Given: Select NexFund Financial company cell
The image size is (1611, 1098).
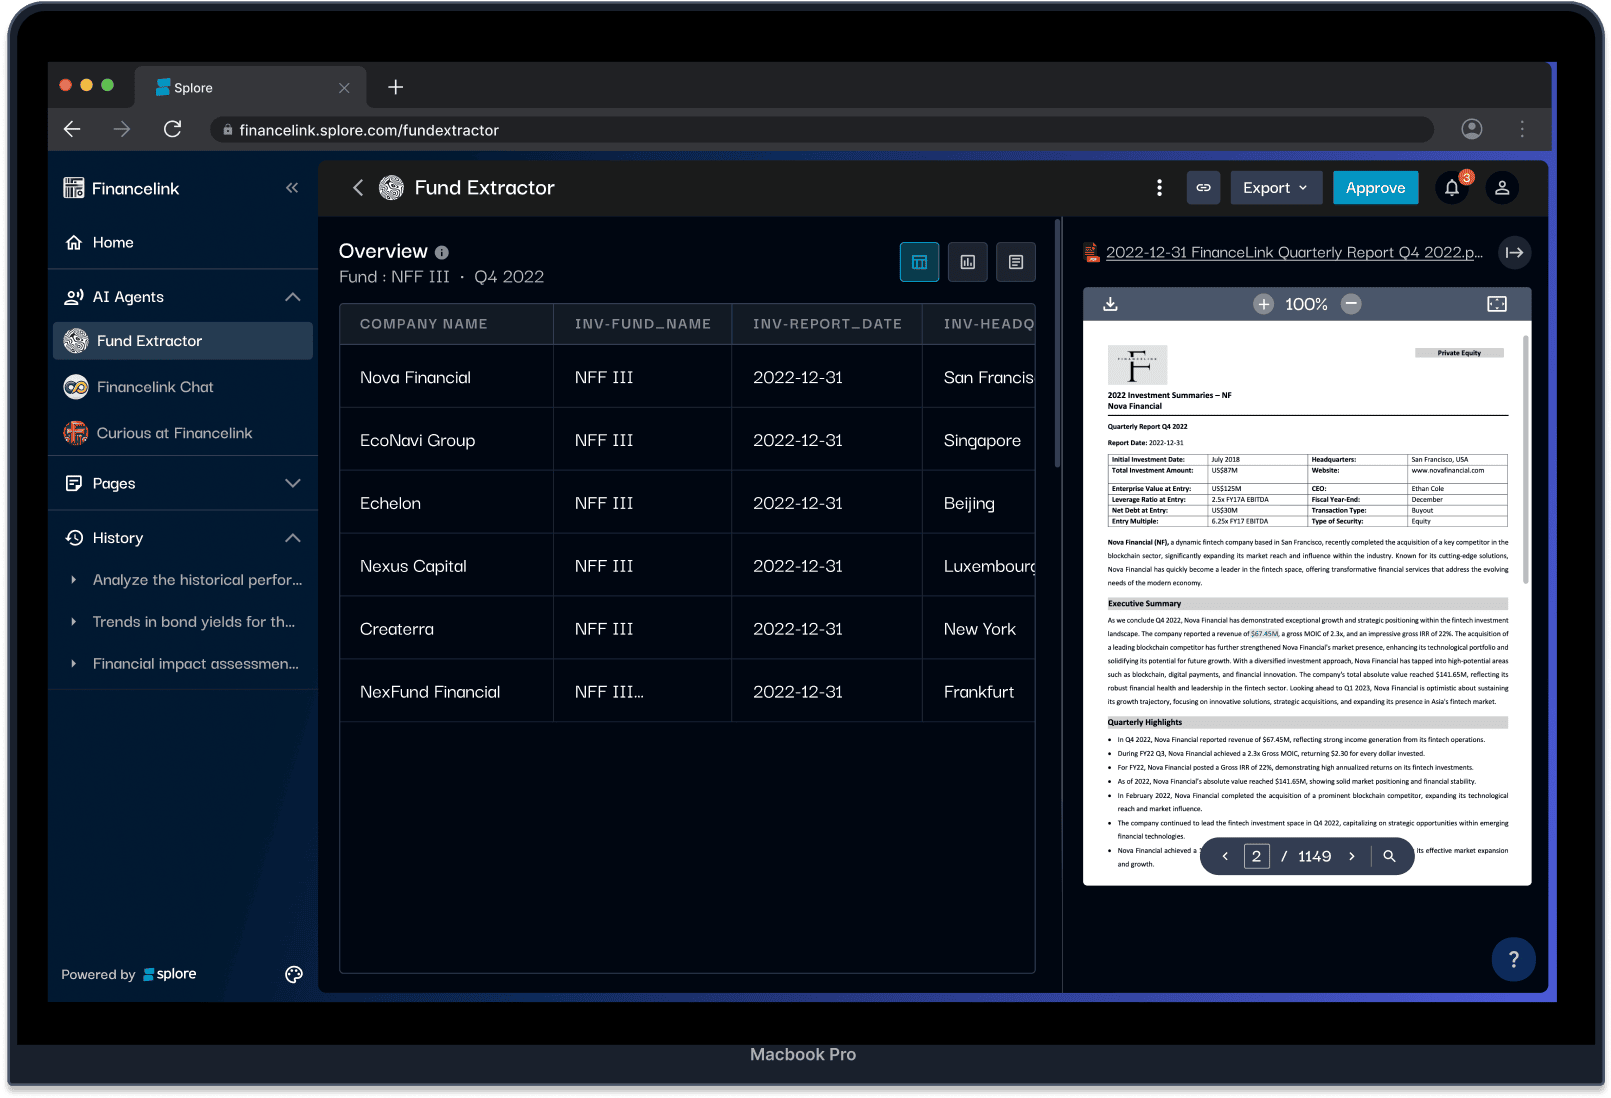Looking at the screenshot, I should (446, 692).
